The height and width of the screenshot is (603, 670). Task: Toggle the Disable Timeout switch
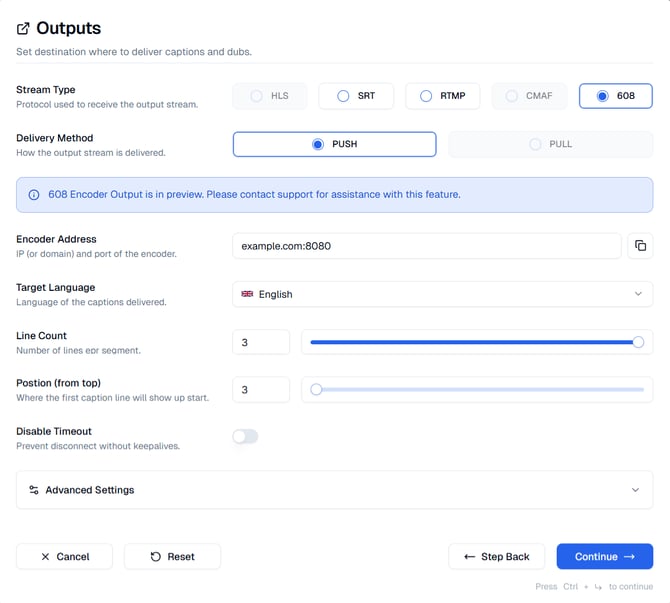[x=245, y=437]
